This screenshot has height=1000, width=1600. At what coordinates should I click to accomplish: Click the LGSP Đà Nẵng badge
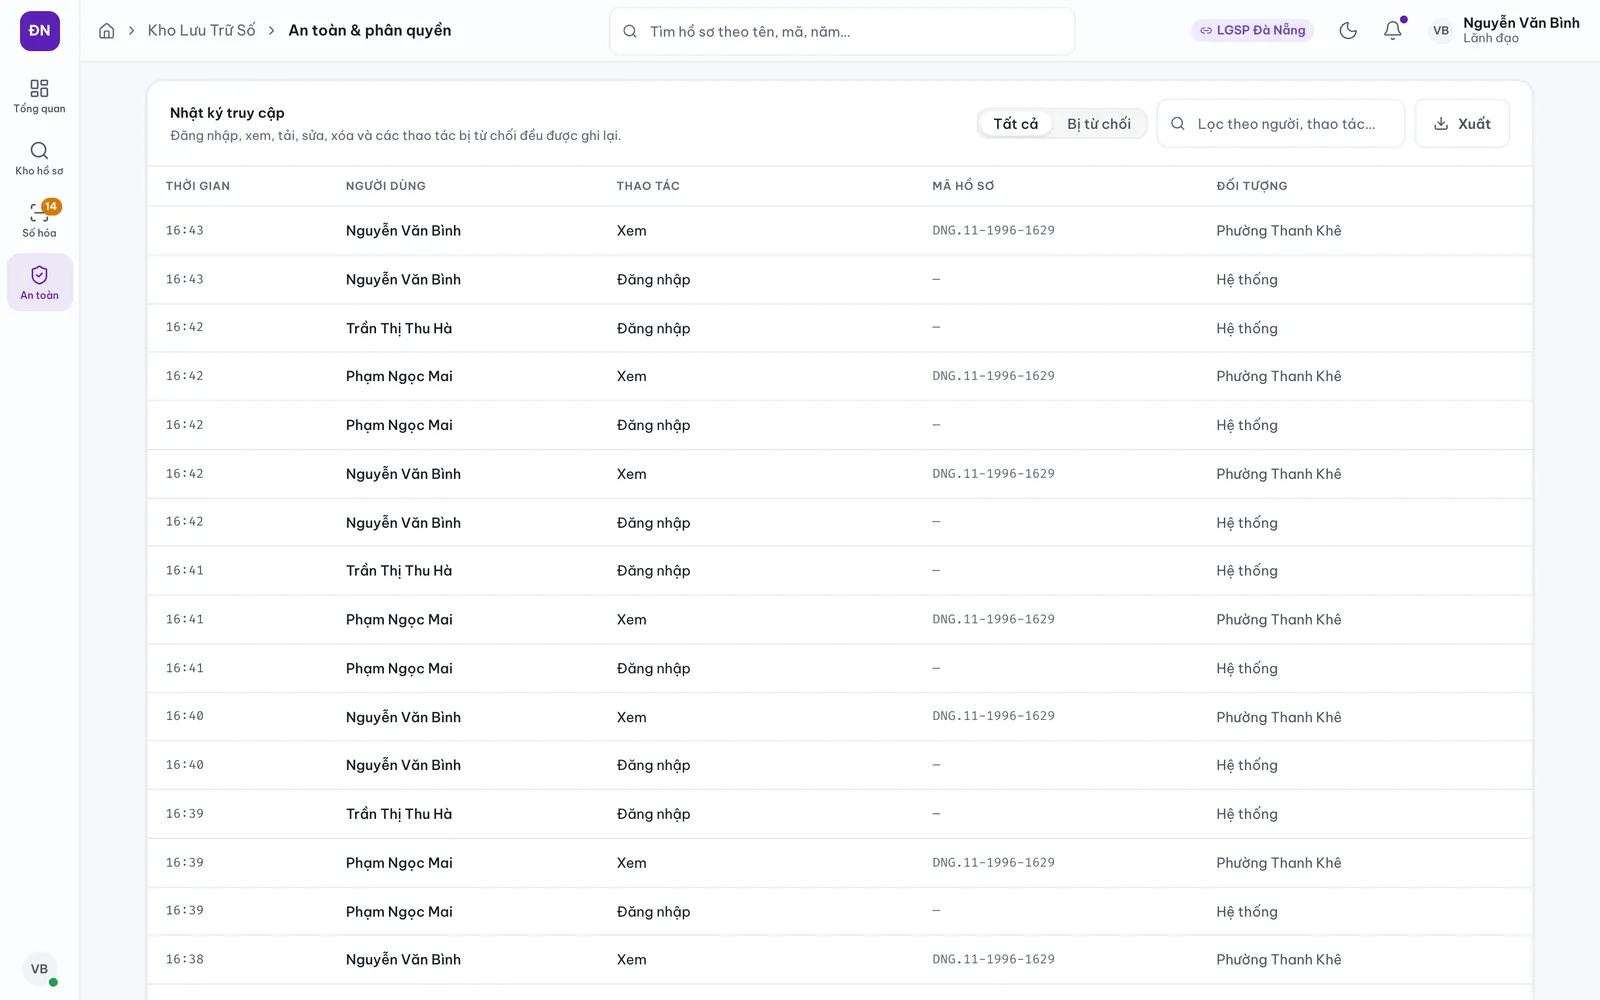point(1253,31)
